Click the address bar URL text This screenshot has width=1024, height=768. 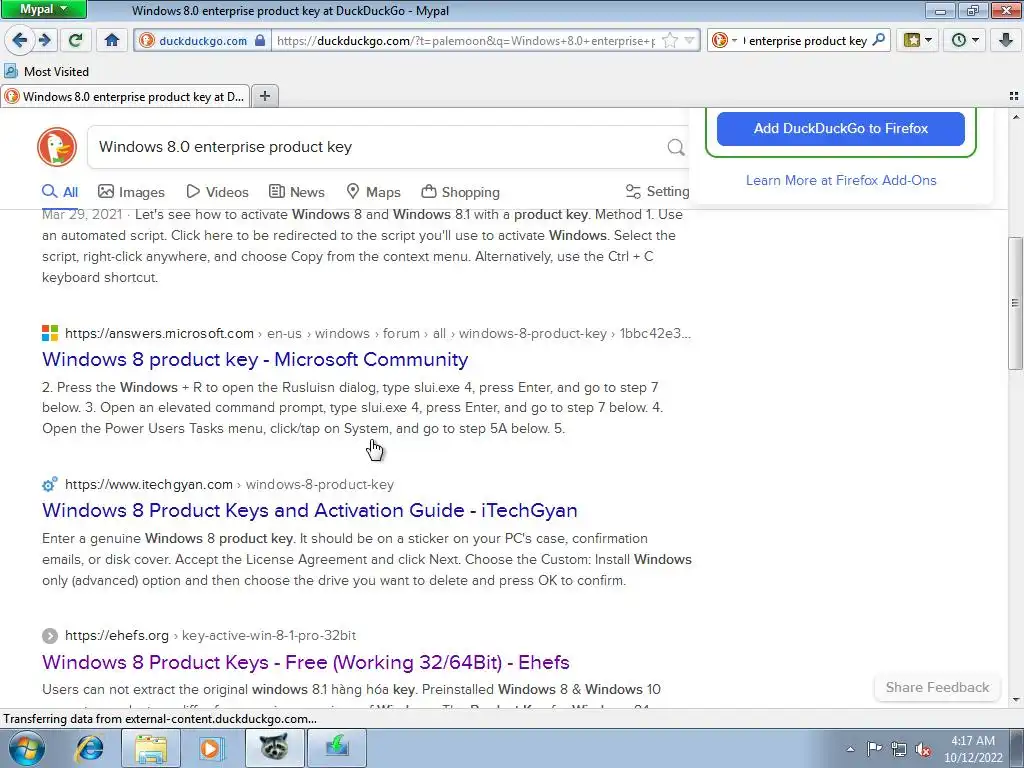tap(466, 40)
